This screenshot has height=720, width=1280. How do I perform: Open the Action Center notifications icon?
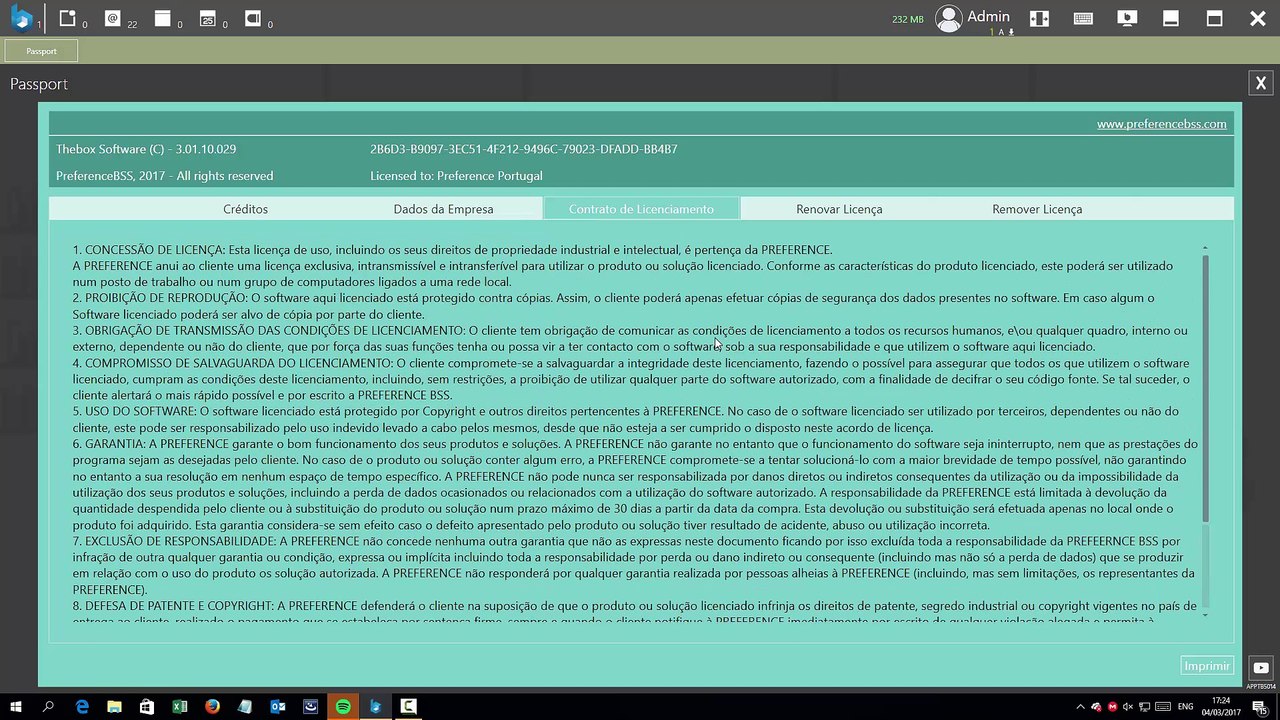(1261, 707)
